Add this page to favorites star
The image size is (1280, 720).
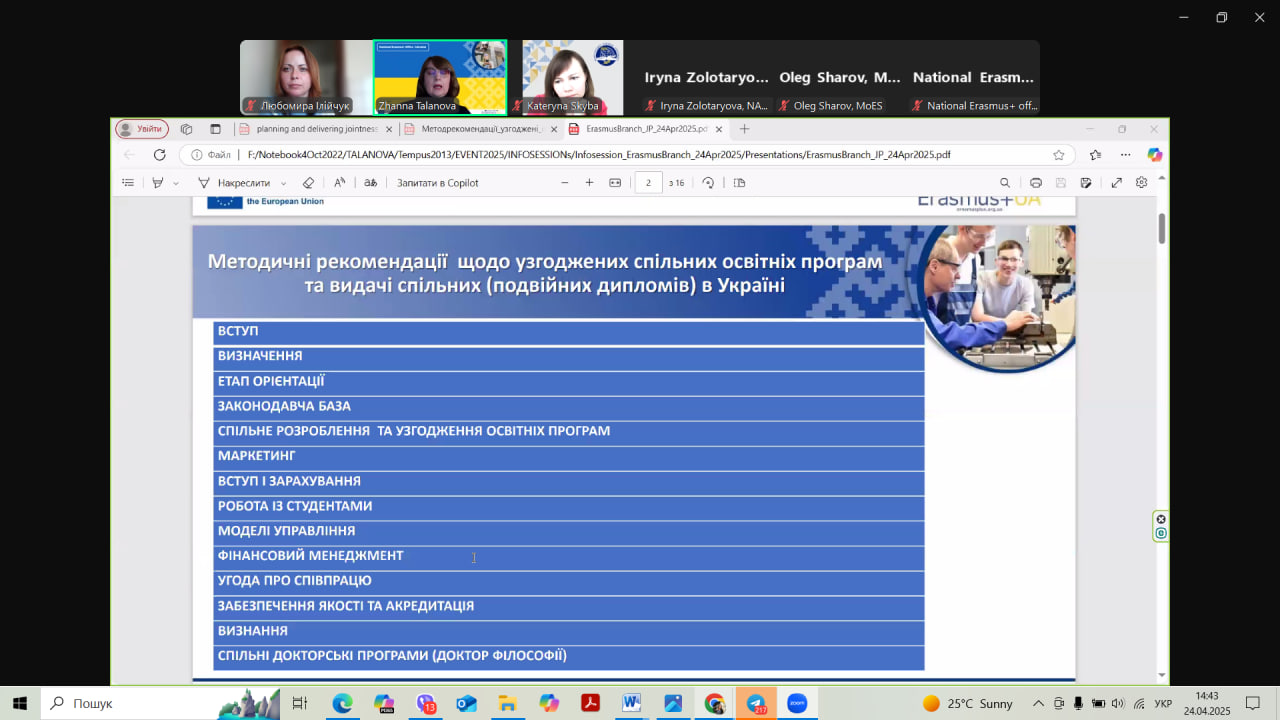click(1058, 155)
